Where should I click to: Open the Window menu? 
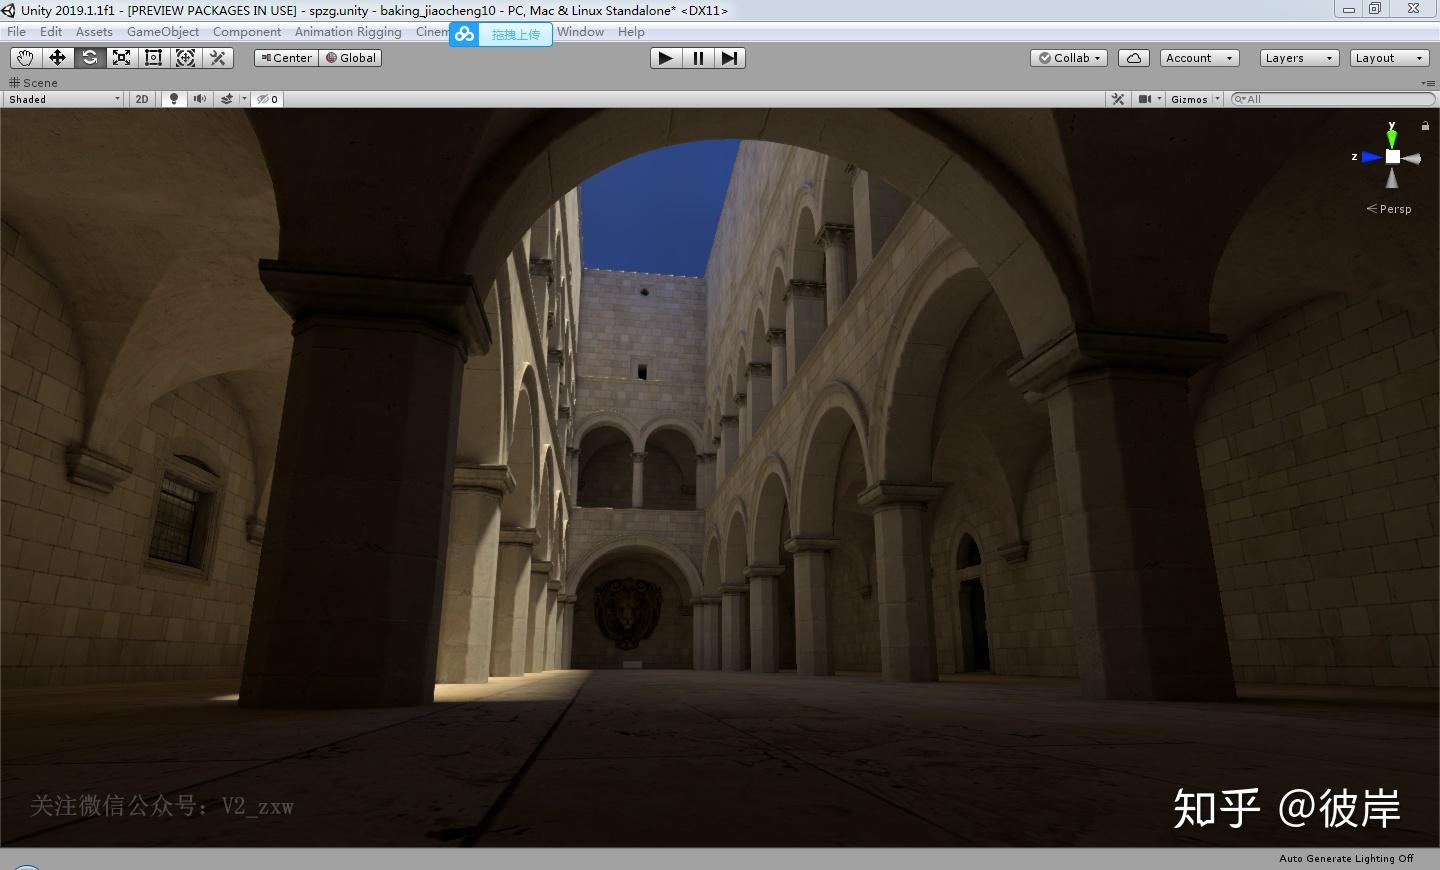pyautogui.click(x=580, y=32)
